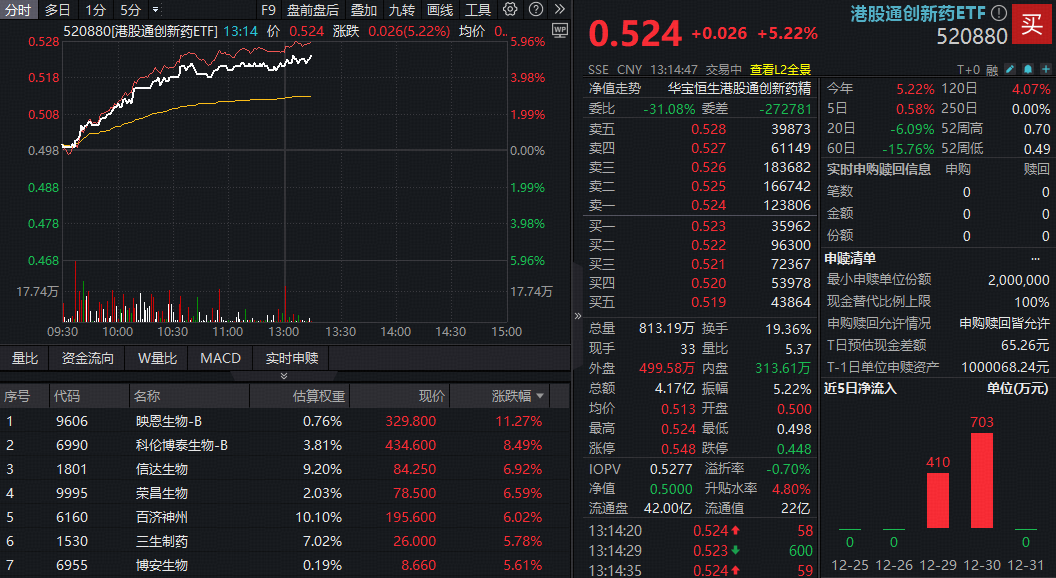This screenshot has height=578, width=1056.
Task: Click the WP icon at chart corner
Action: tap(559, 30)
